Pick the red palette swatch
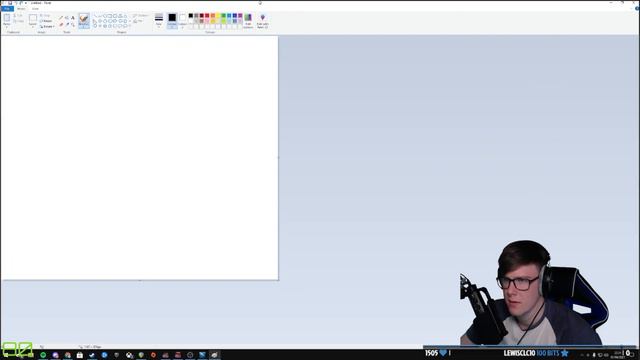This screenshot has height=360, width=640. click(207, 16)
